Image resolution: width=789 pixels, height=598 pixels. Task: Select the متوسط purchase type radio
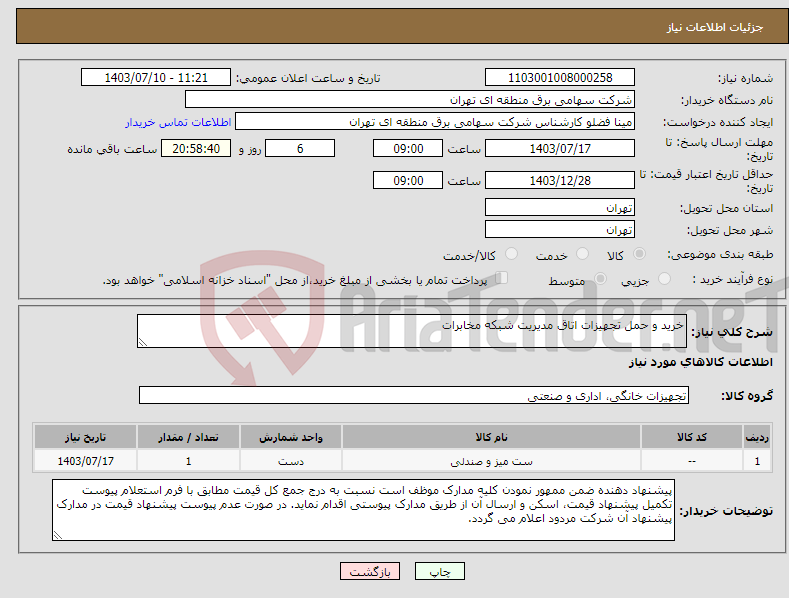[600, 278]
